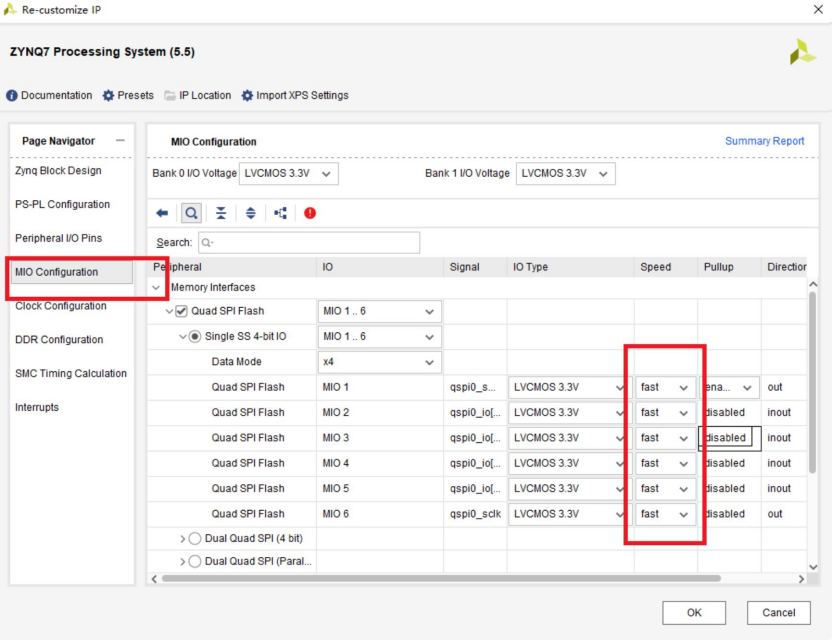Screen dimensions: 832x640
Task: Click the Collapse All toolbar icon
Action: pos(221,213)
